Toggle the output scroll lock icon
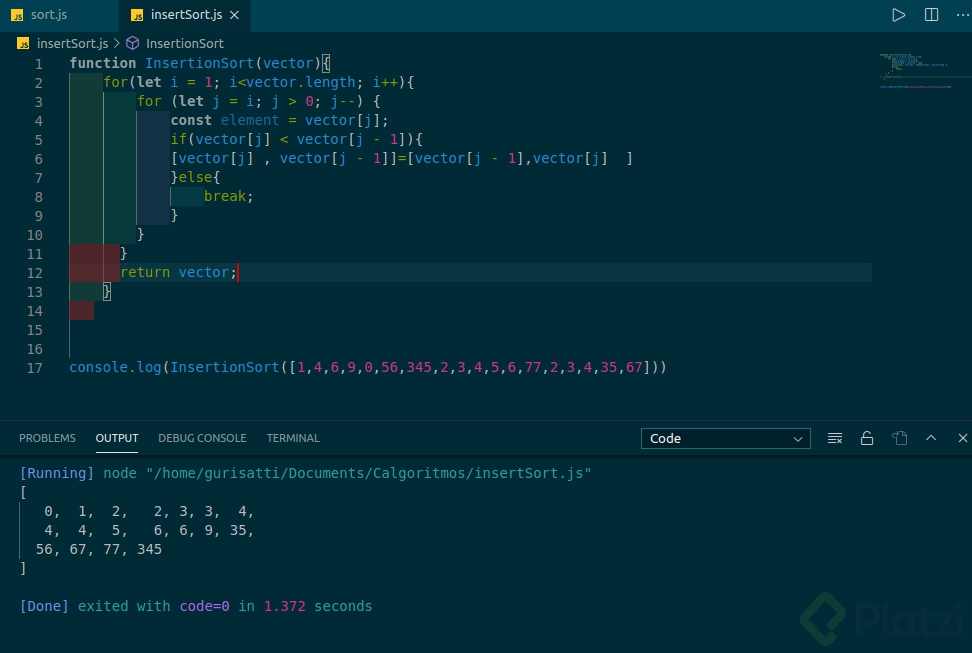Image resolution: width=972 pixels, height=653 pixels. [867, 438]
